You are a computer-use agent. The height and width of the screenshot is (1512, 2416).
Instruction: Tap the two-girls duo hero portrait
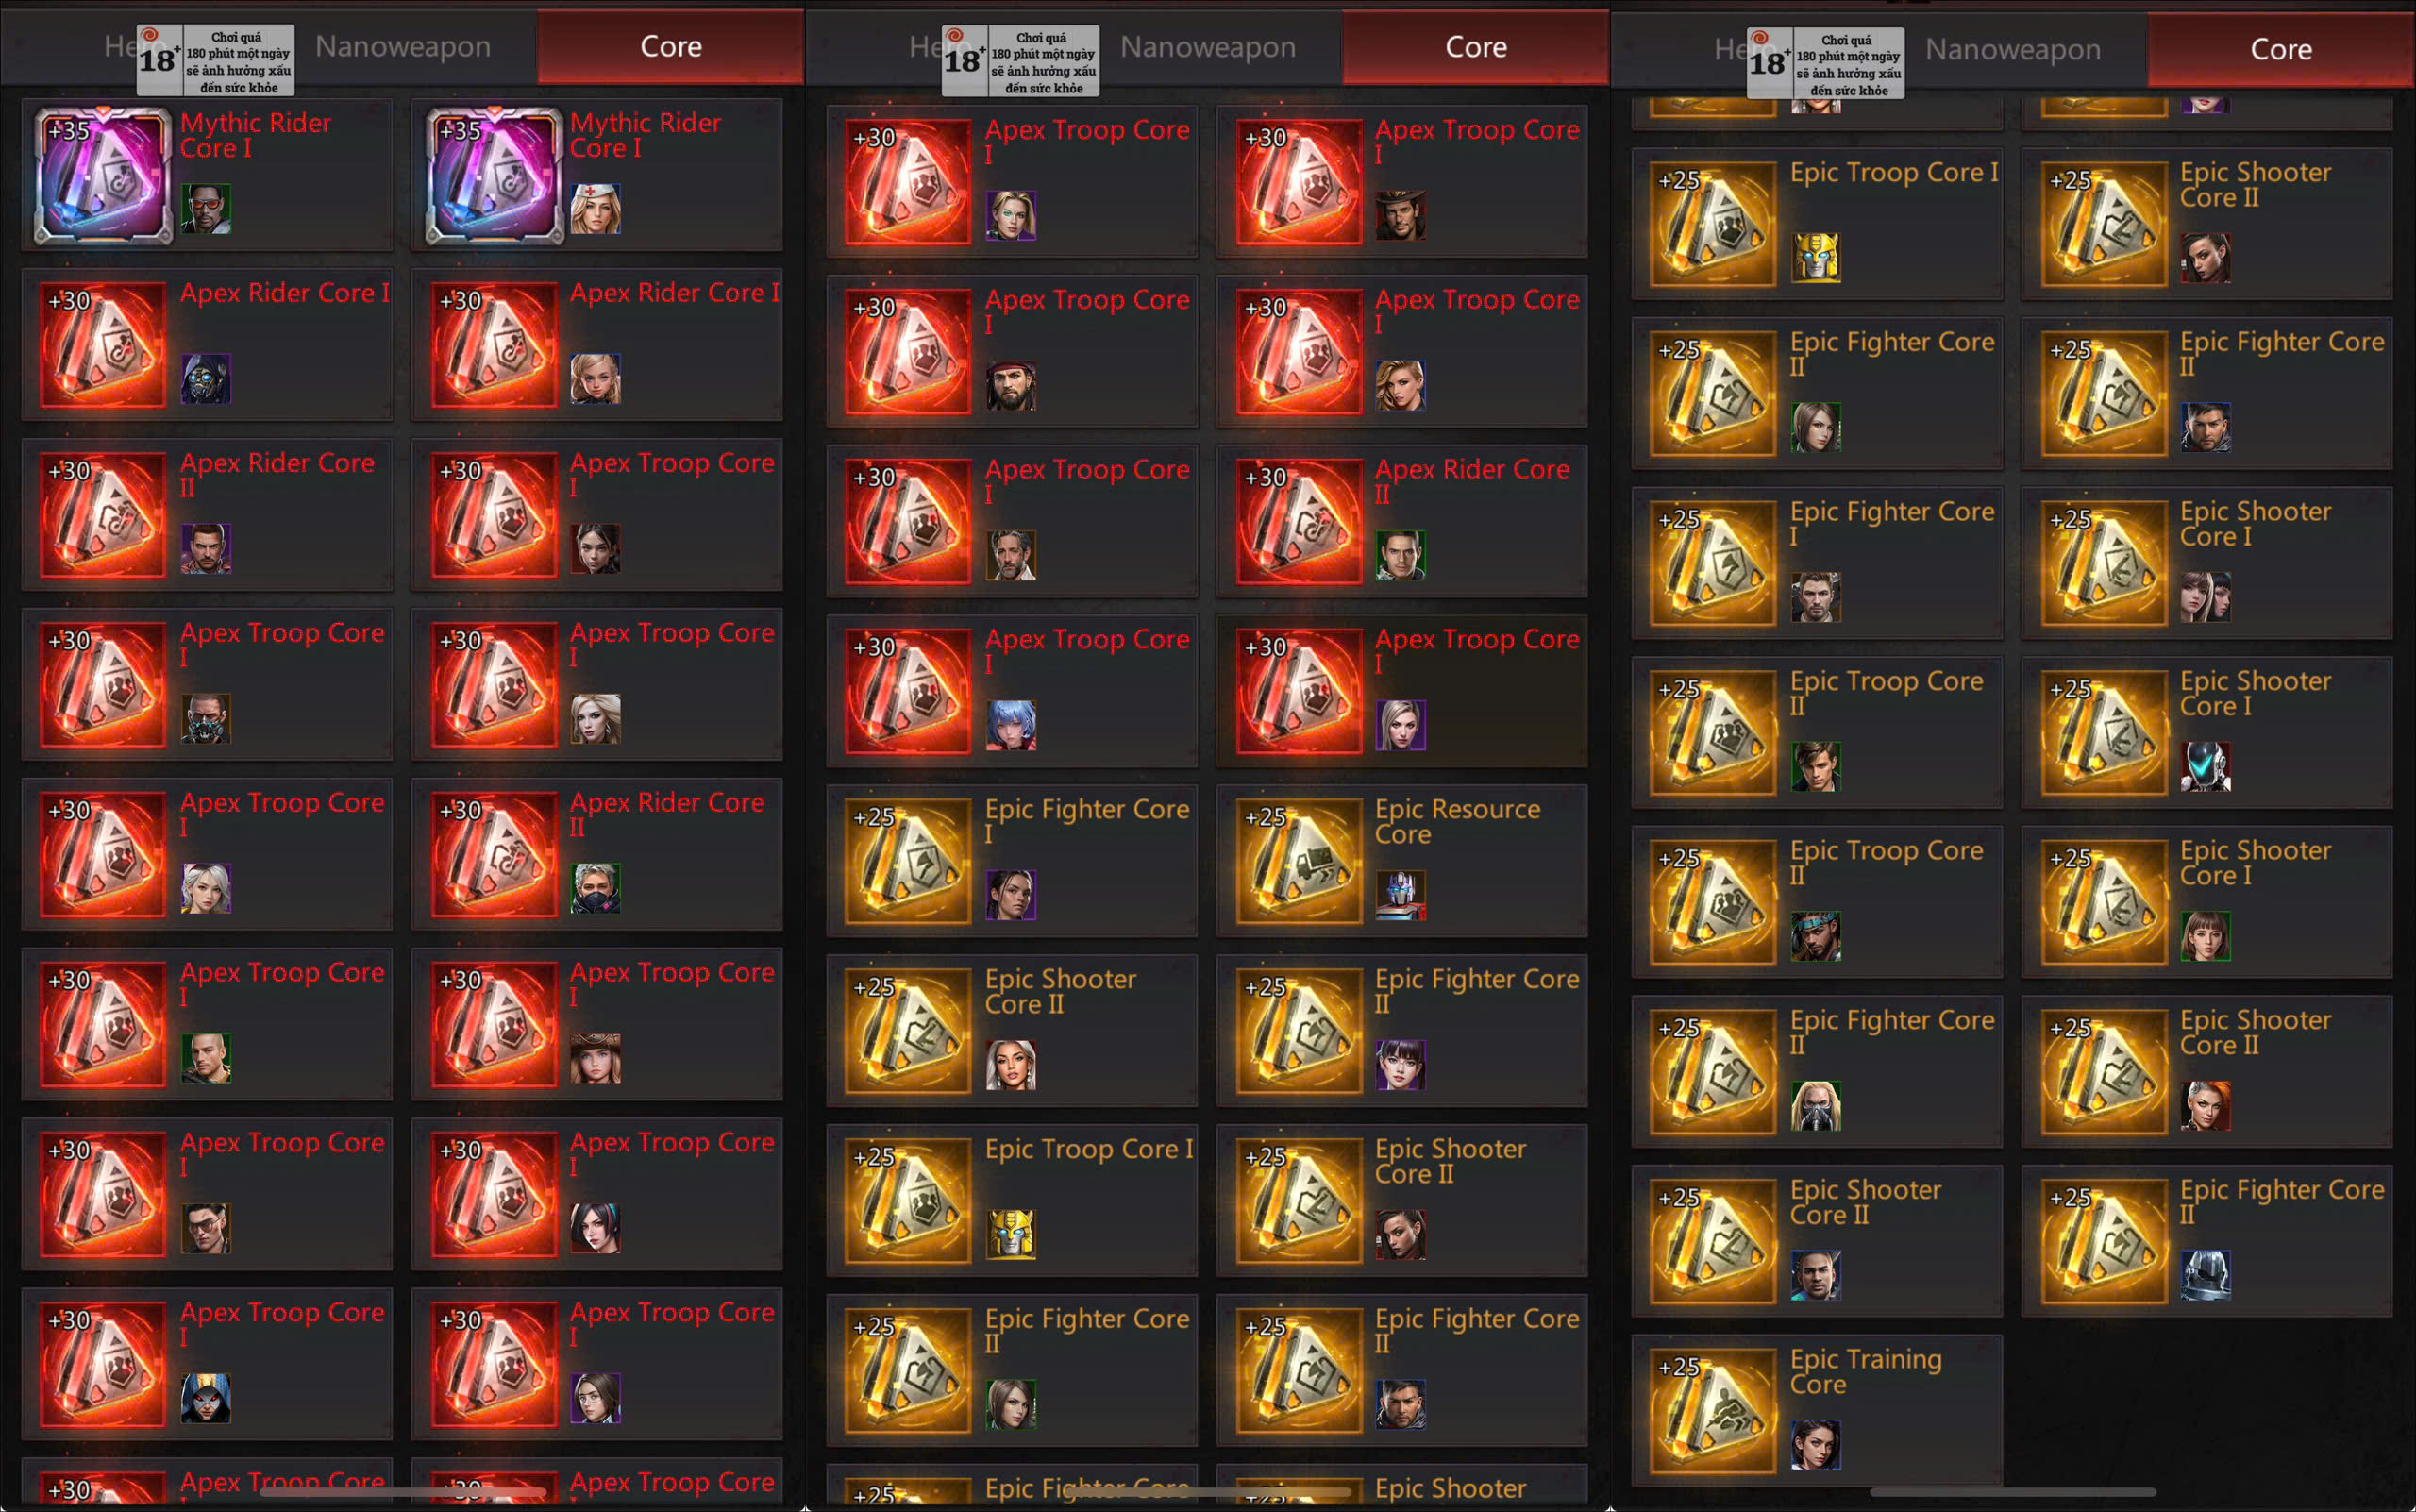click(x=2205, y=597)
